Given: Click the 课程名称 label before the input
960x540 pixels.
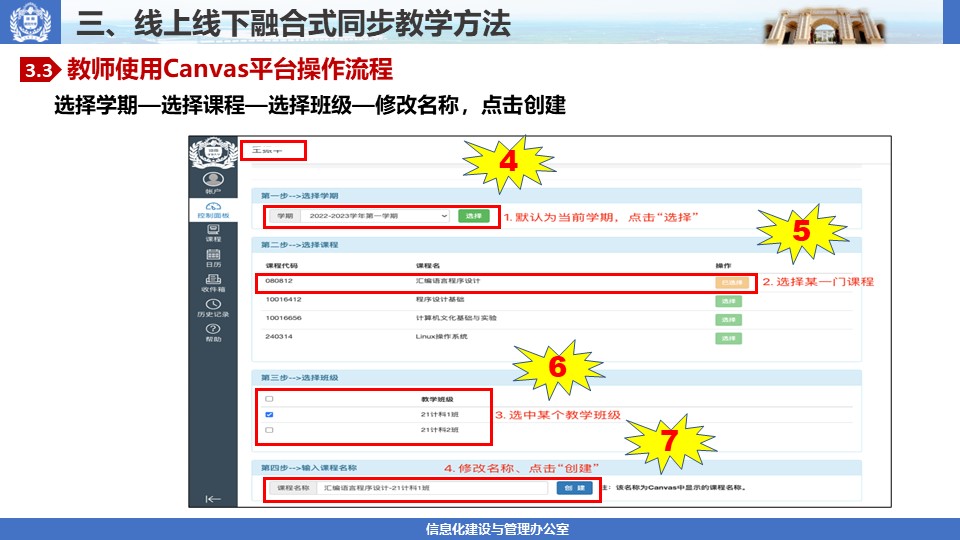Looking at the screenshot, I should [293, 488].
